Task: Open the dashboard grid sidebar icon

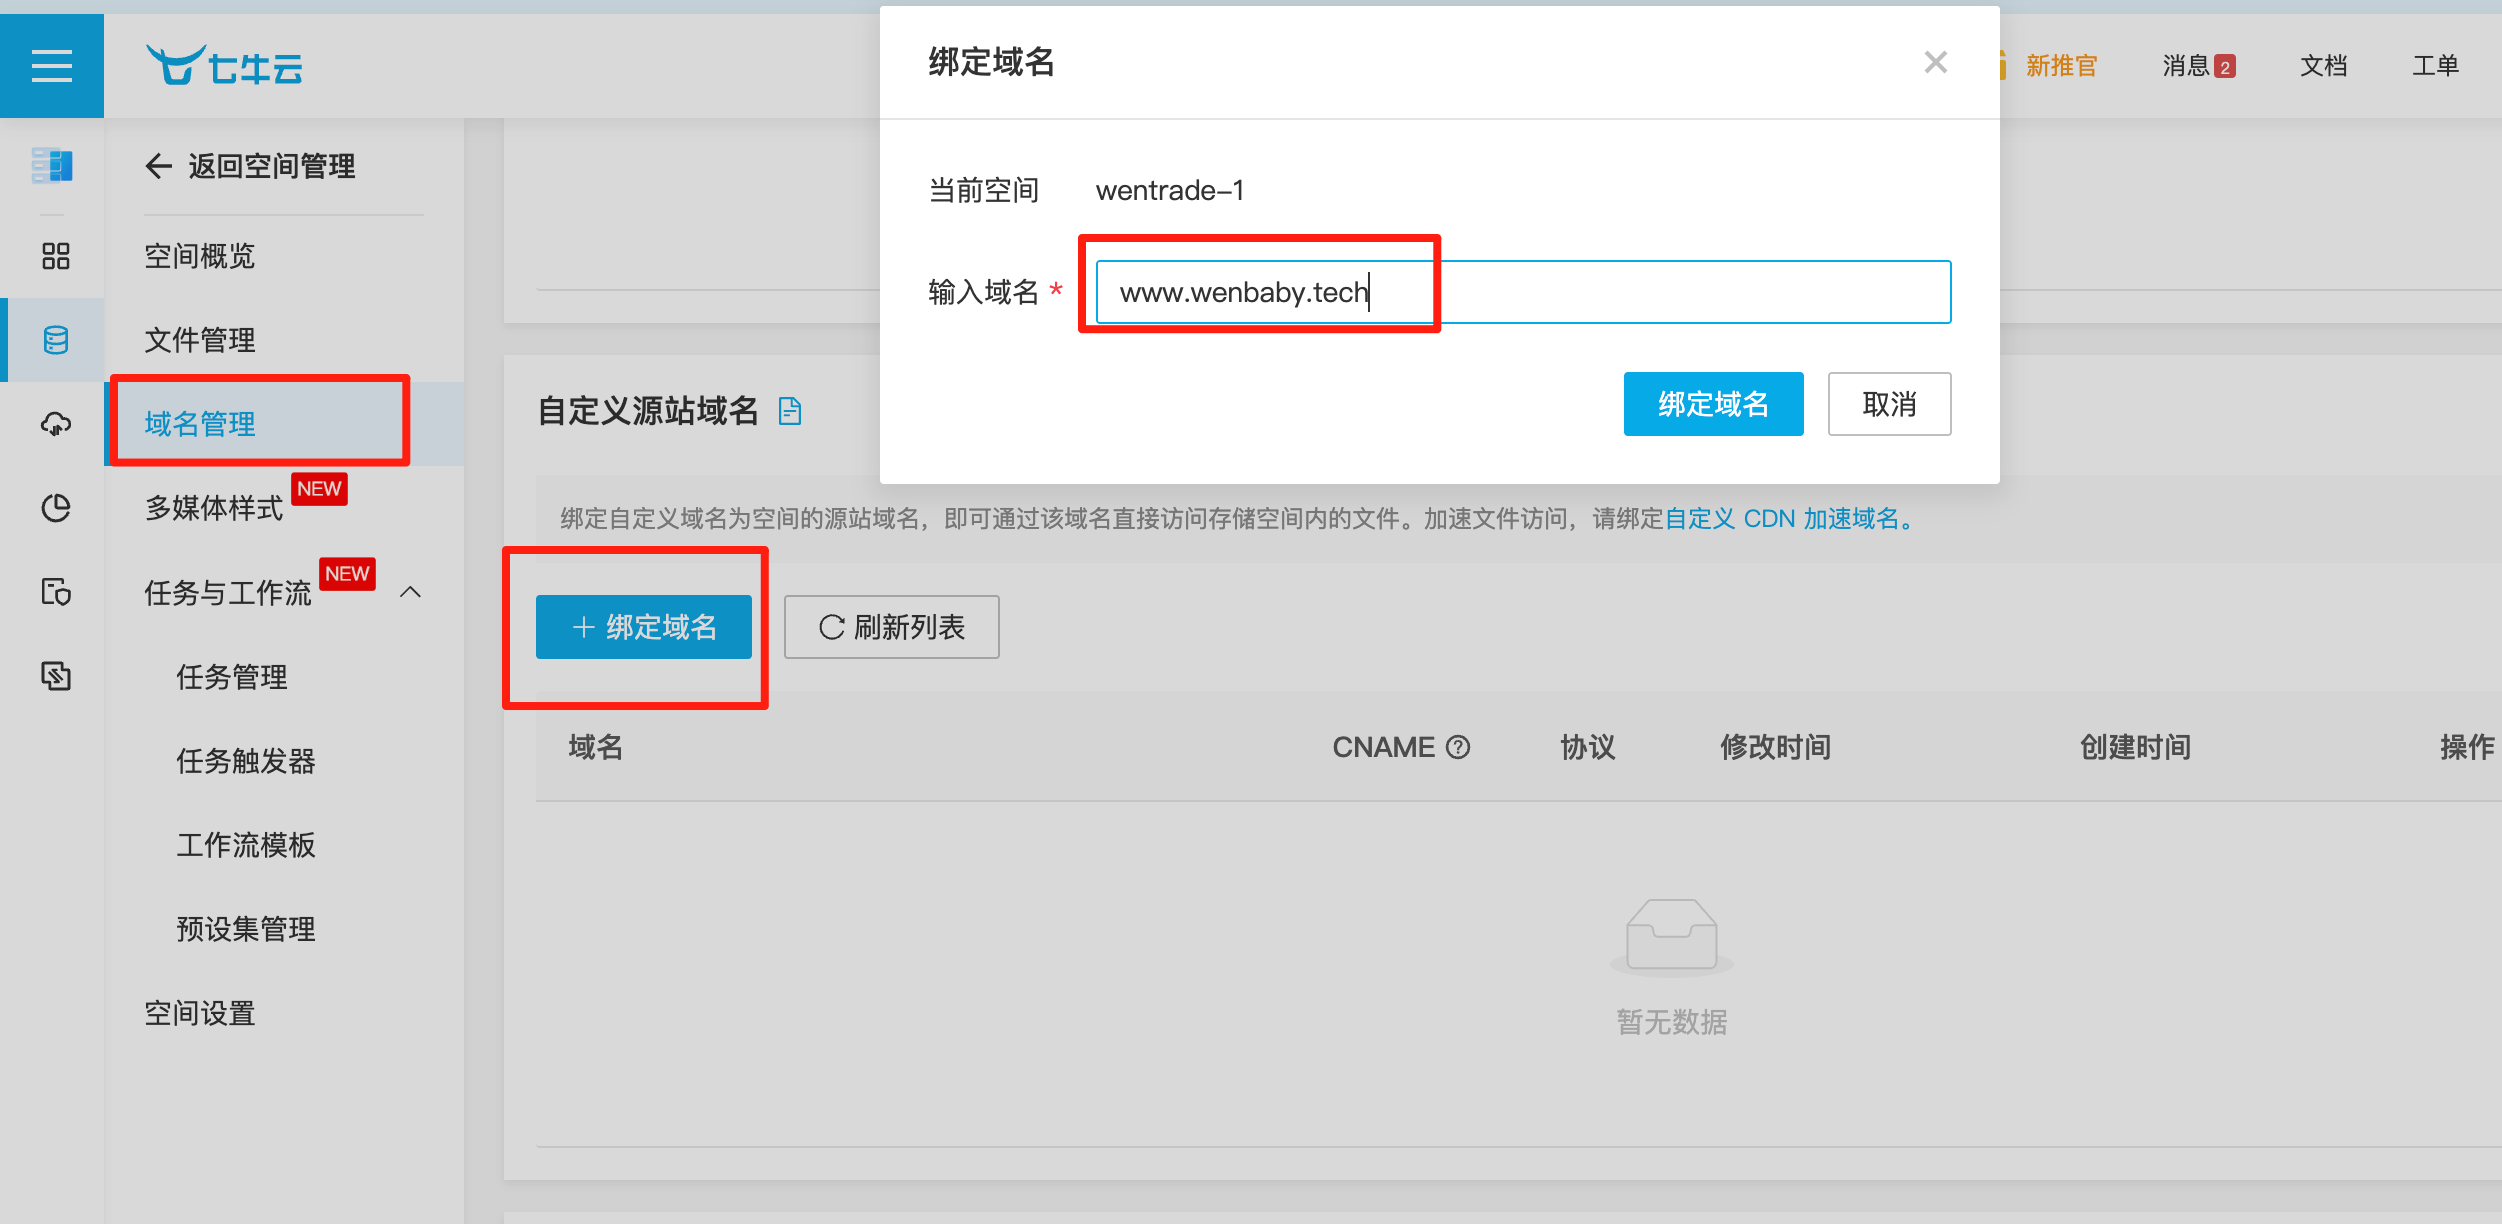Action: pos(56,256)
